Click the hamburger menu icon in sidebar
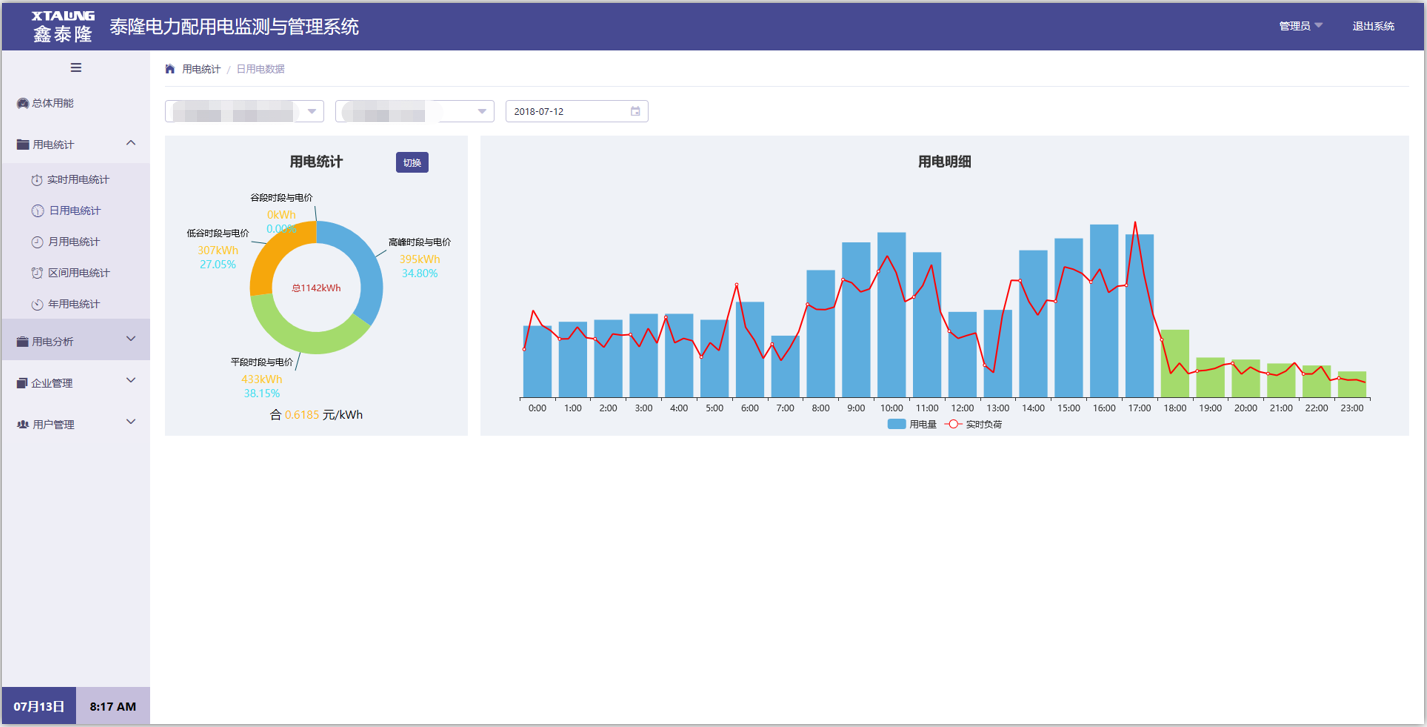This screenshot has height=727, width=1427. (x=76, y=68)
